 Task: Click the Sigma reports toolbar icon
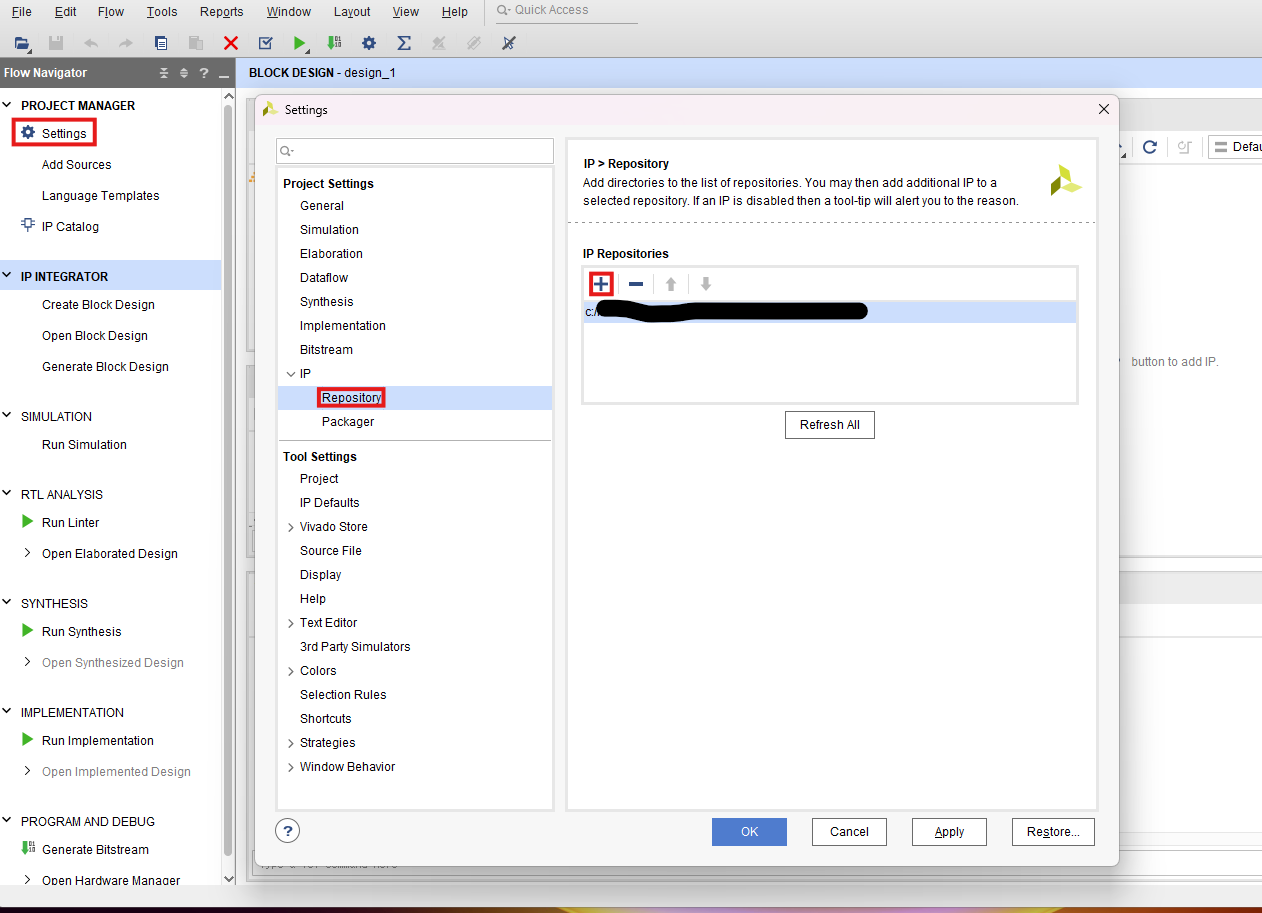pyautogui.click(x=404, y=43)
